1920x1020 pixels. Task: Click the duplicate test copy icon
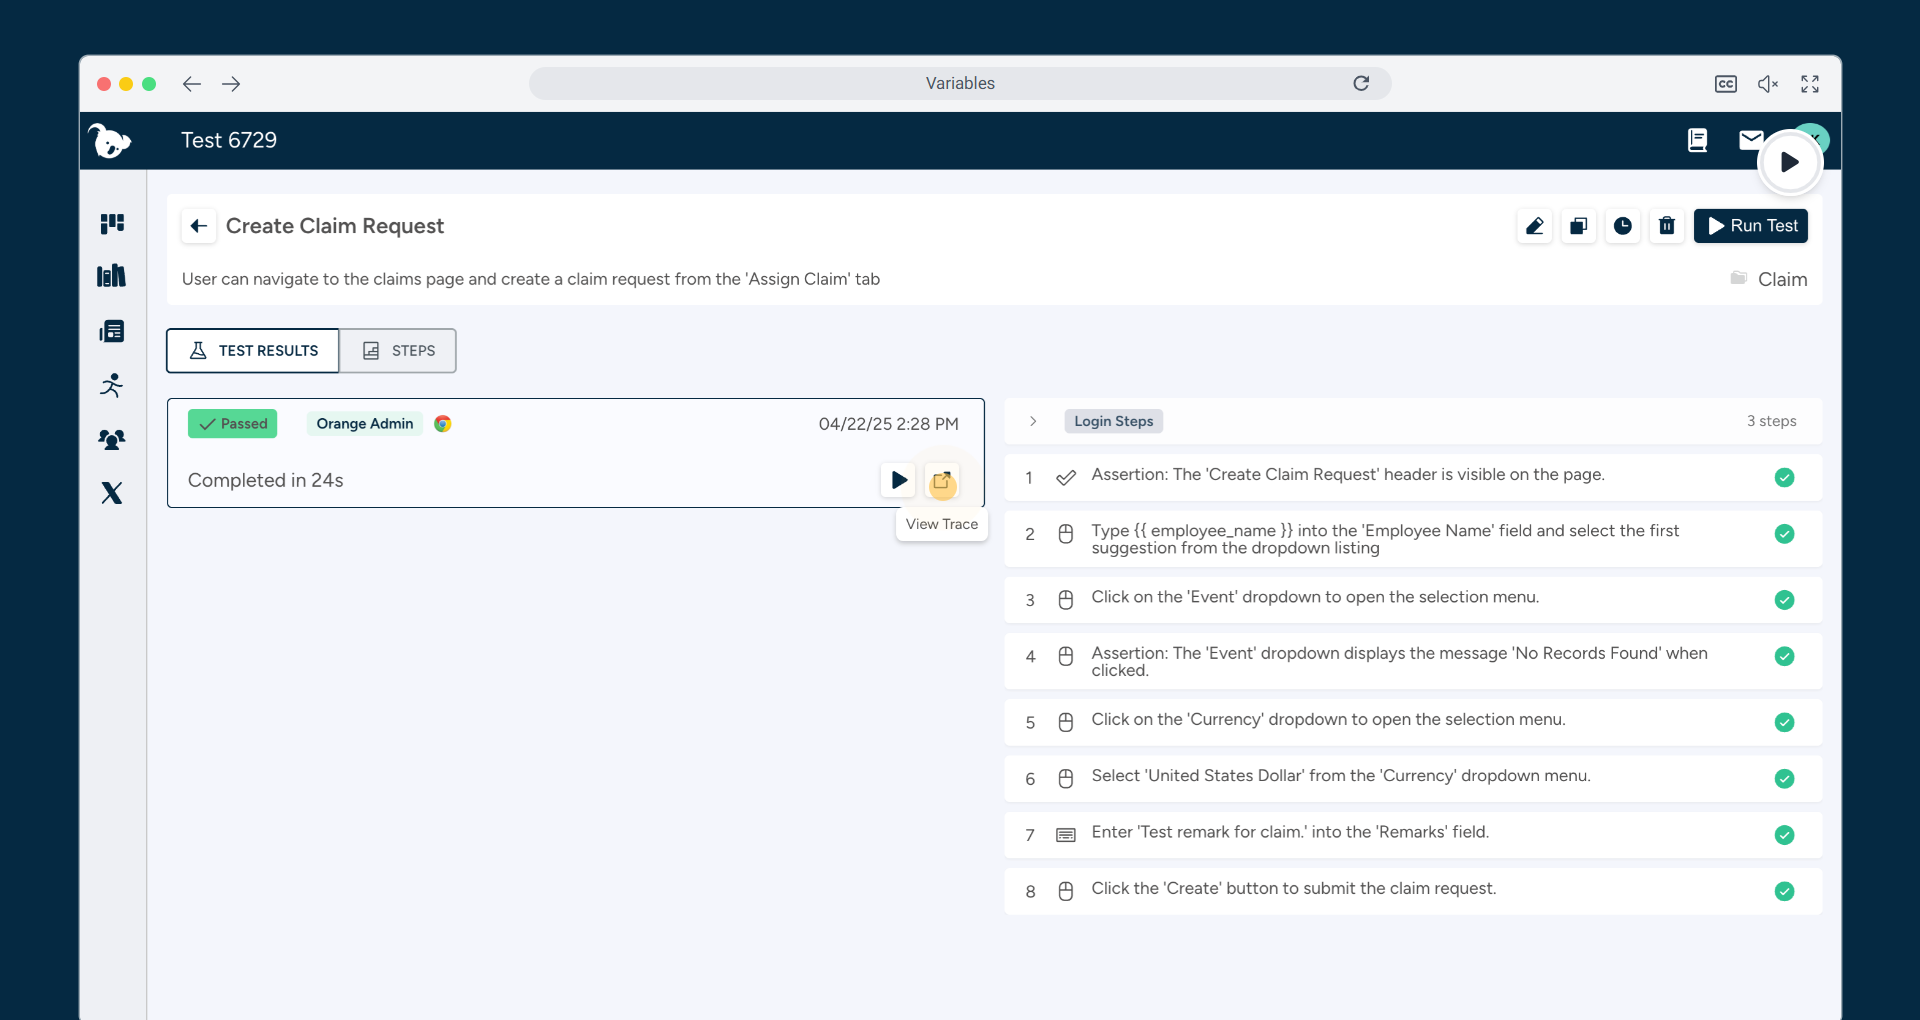pyautogui.click(x=1578, y=226)
